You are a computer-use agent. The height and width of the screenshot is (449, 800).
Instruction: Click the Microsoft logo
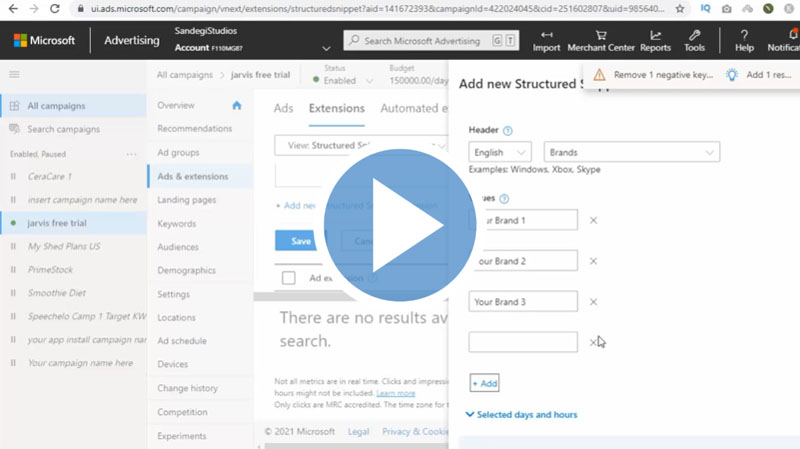click(44, 40)
